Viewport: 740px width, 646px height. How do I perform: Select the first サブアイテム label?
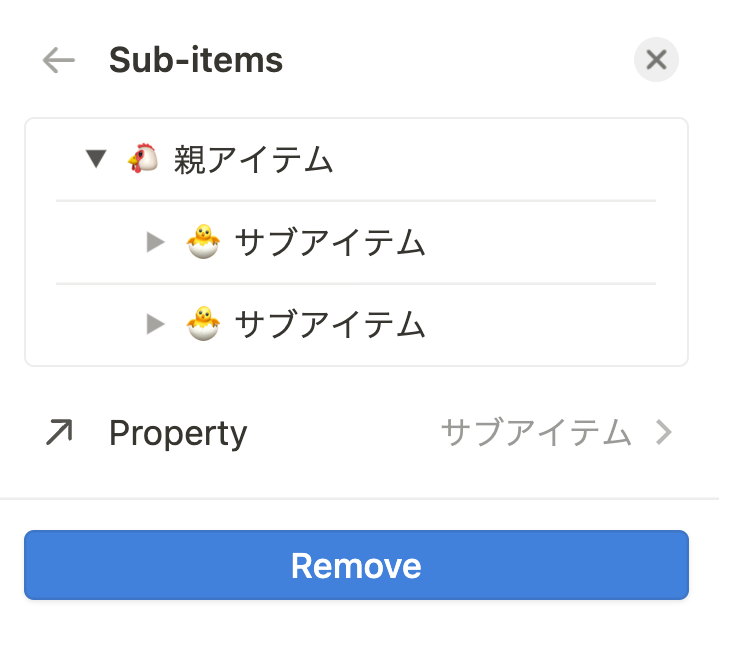click(330, 241)
